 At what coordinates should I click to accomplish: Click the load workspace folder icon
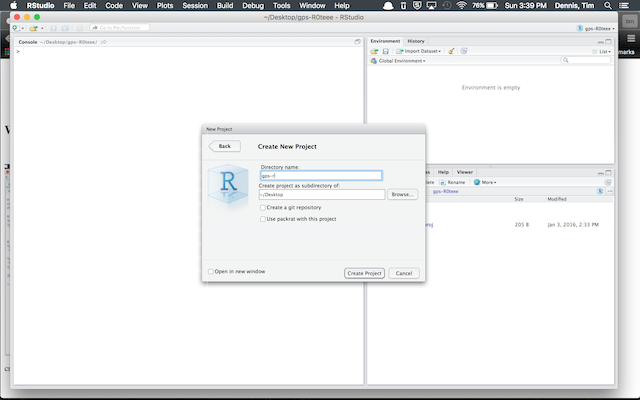point(374,51)
